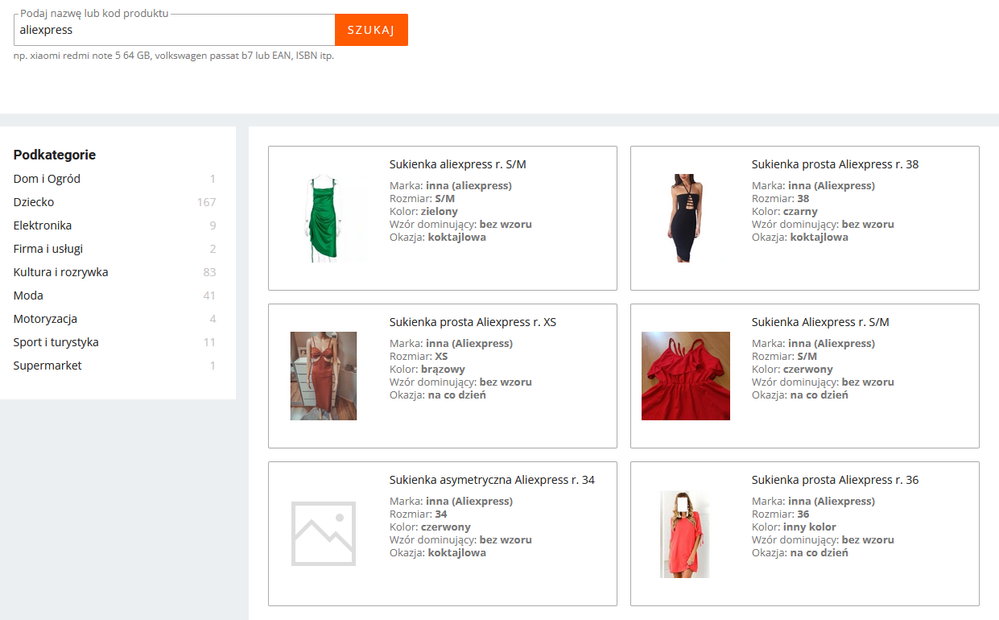Focus the product name search field
The width and height of the screenshot is (999, 620).
pos(174,31)
